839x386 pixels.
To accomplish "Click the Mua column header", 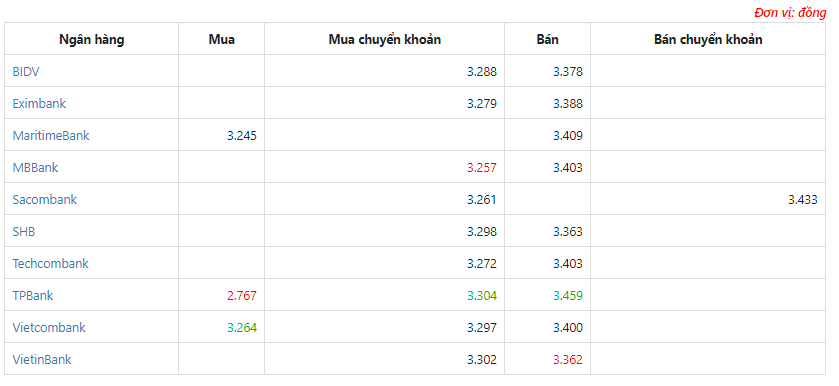I will click(x=222, y=40).
